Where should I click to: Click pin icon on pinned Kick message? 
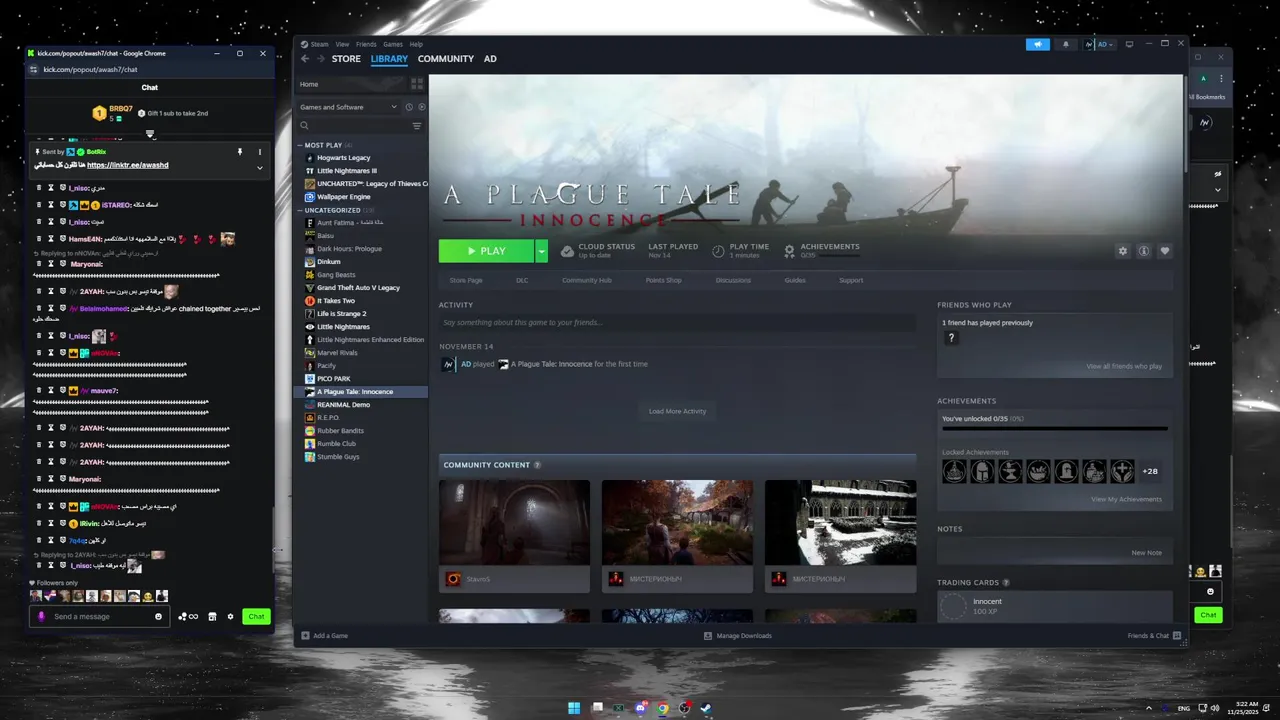pyautogui.click(x=240, y=152)
